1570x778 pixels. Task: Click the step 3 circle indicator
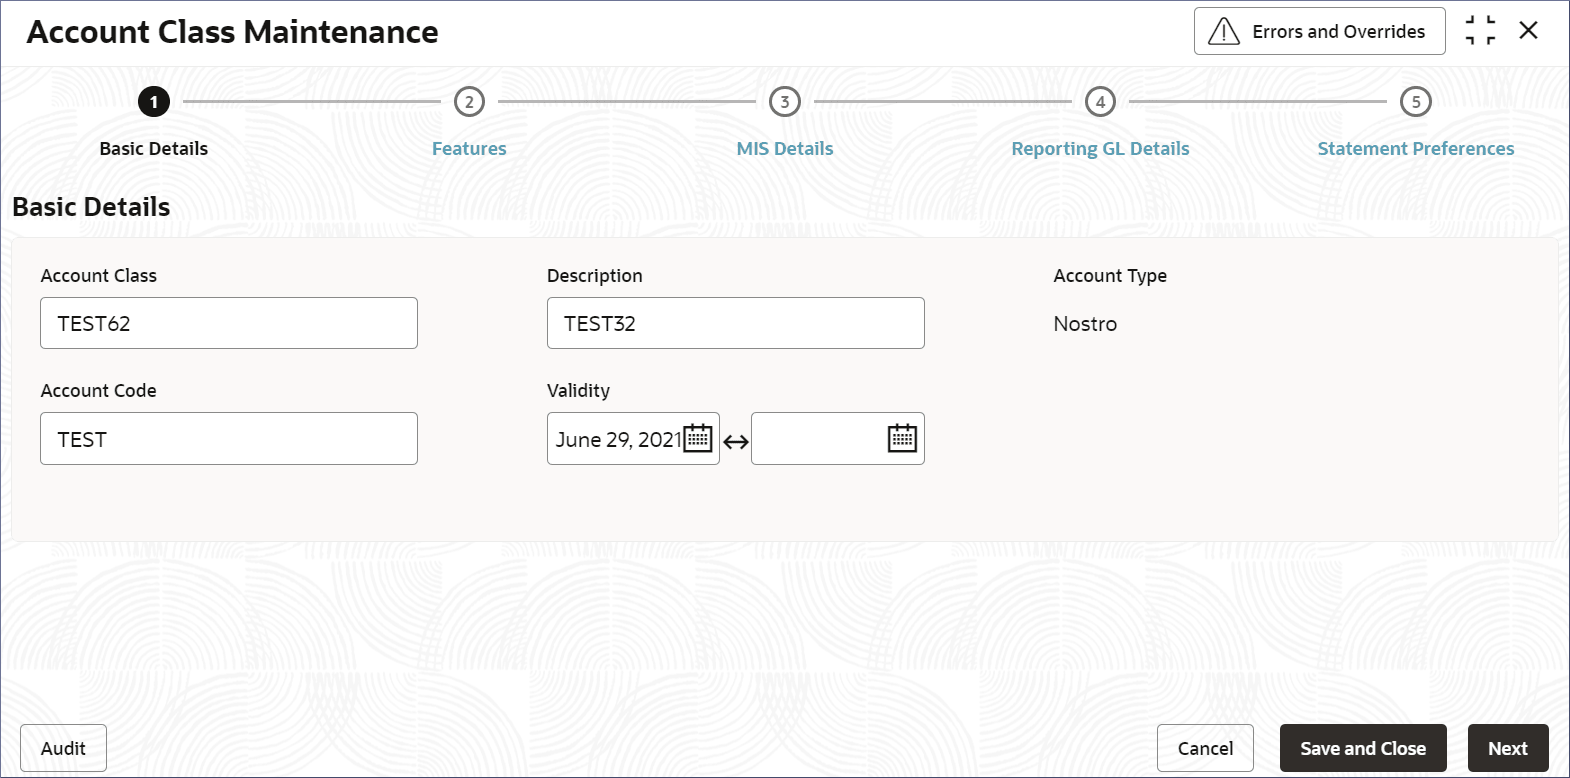point(785,101)
